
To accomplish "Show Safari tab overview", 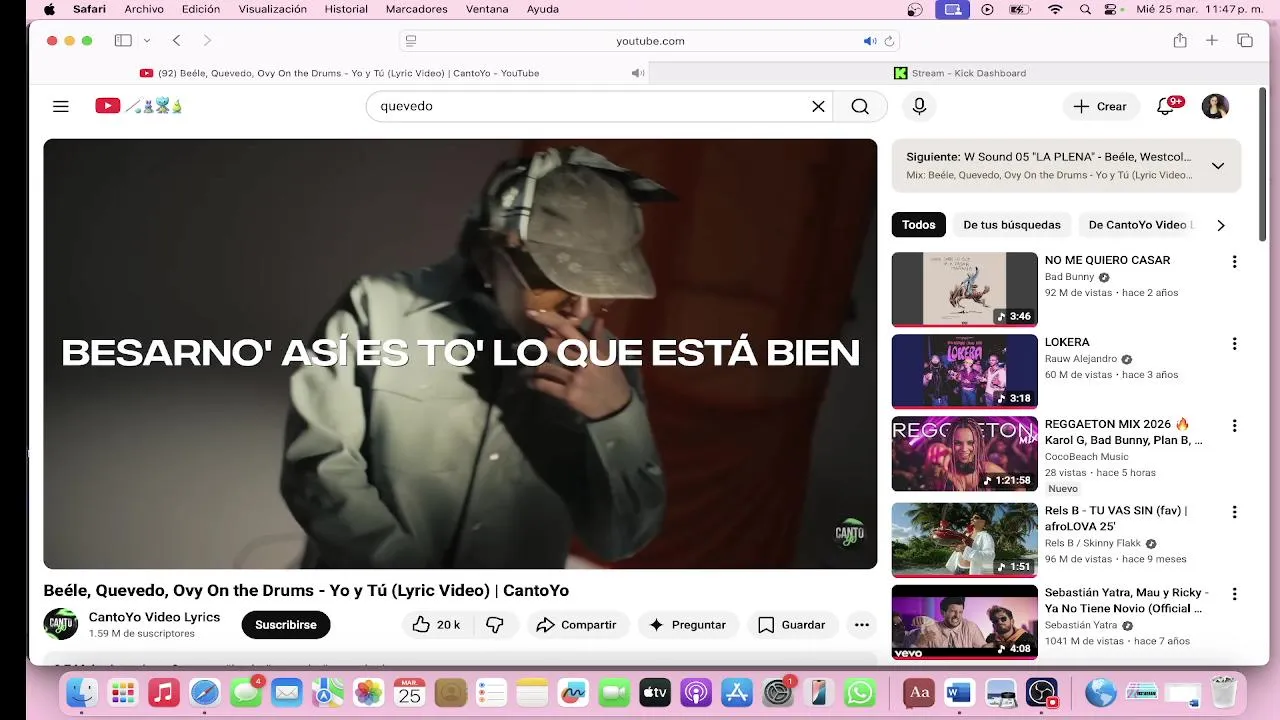I will 1245,41.
